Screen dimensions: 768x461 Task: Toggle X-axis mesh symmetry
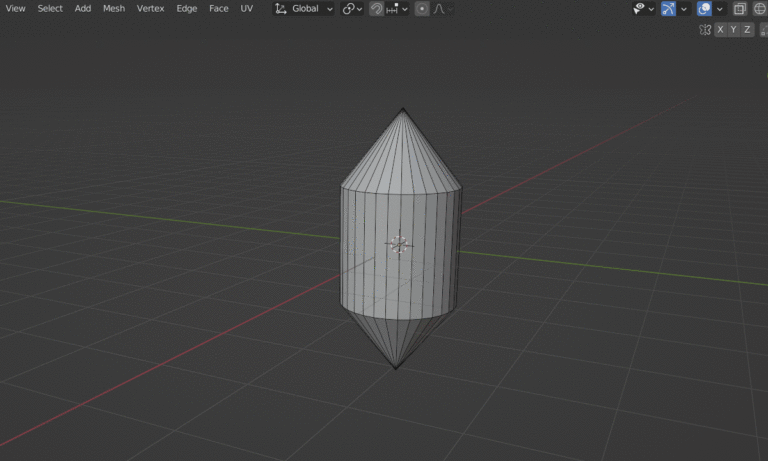point(720,30)
